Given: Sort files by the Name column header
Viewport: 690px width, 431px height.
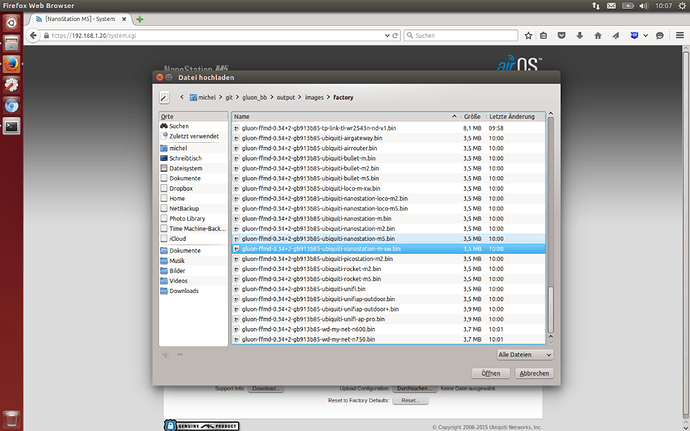Looking at the screenshot, I should pos(345,117).
